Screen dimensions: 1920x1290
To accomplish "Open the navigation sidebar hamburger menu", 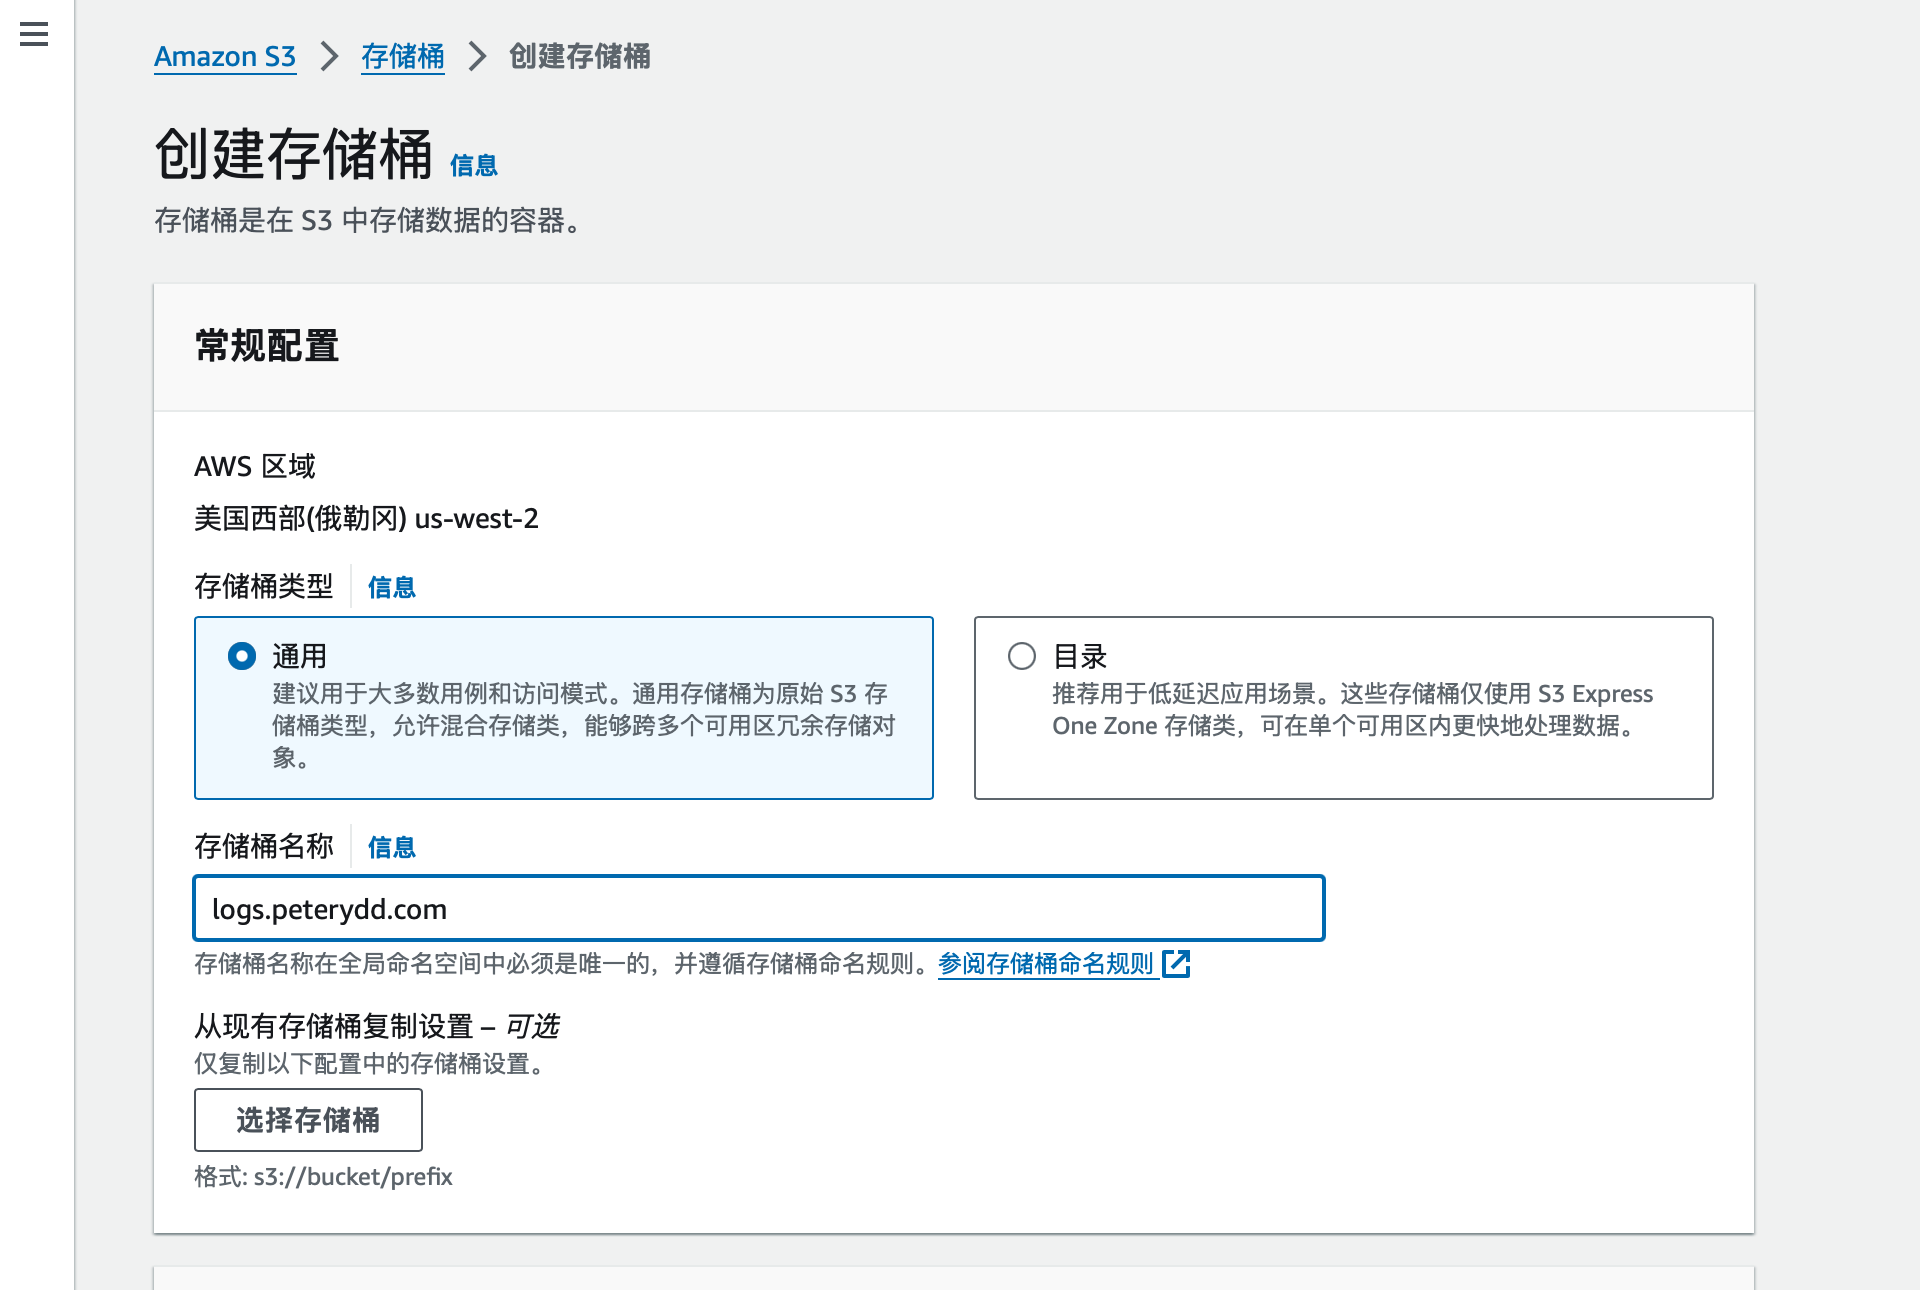I will (x=33, y=34).
